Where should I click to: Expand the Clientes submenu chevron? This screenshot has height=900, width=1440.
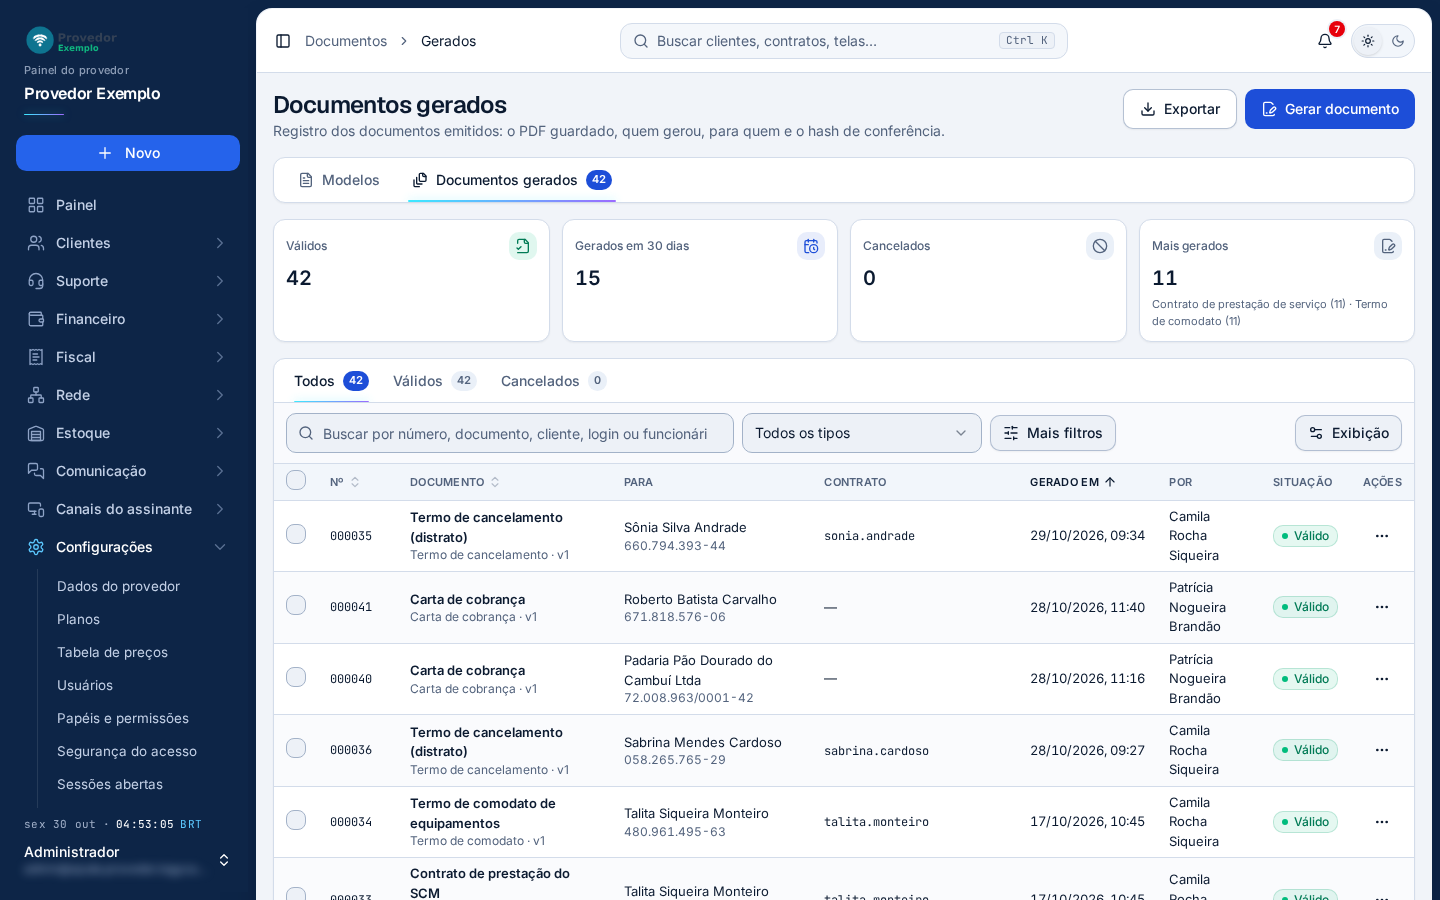pos(220,243)
